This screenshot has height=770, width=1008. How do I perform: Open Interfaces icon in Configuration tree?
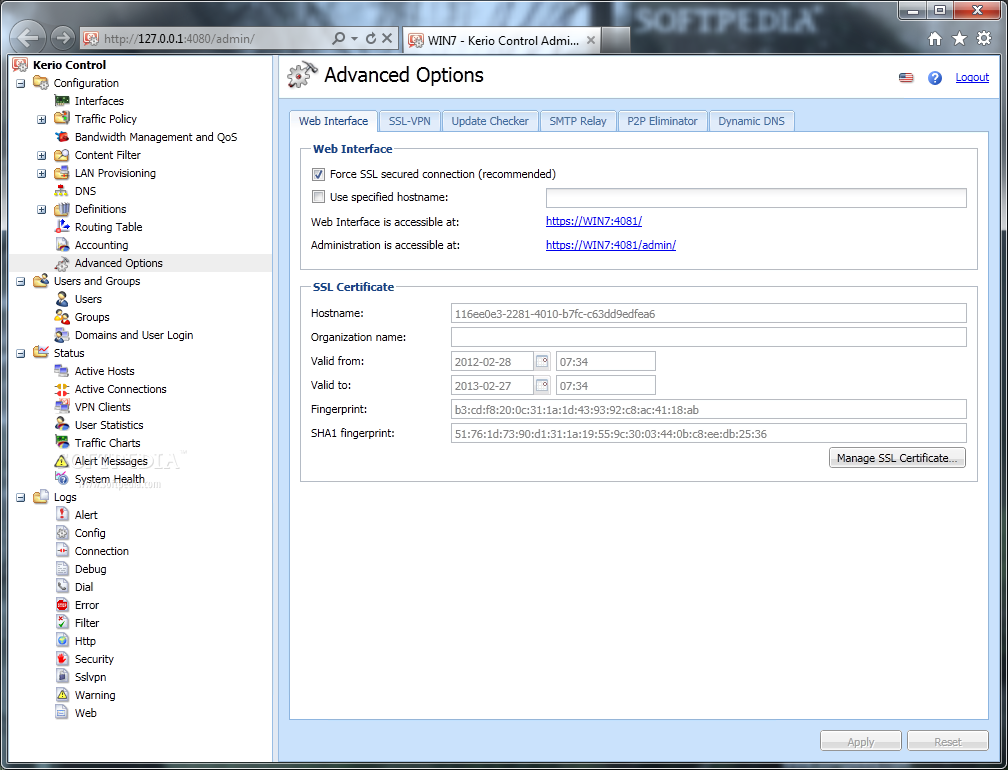[62, 101]
